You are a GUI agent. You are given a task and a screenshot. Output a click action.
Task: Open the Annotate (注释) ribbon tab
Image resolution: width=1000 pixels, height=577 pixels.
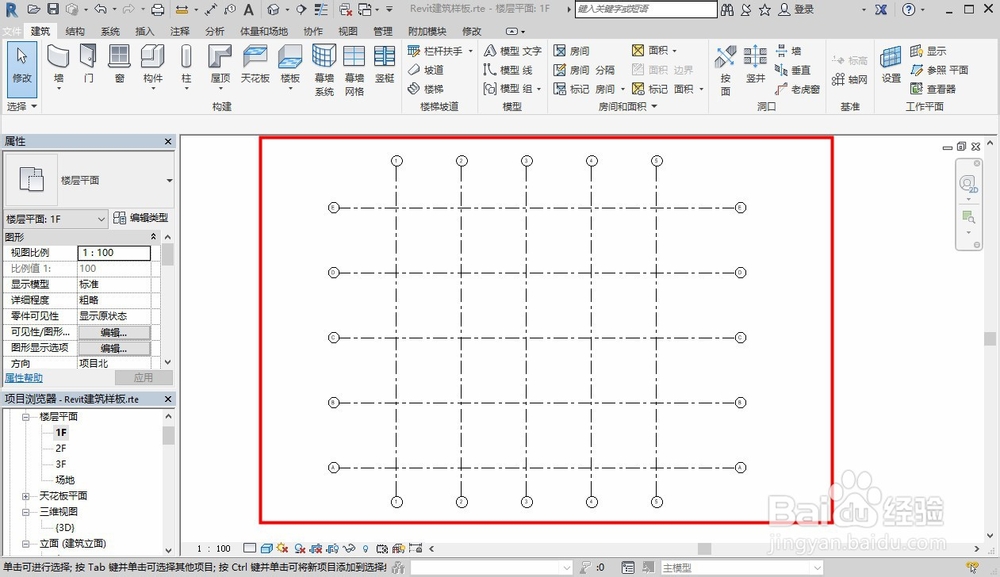click(180, 31)
